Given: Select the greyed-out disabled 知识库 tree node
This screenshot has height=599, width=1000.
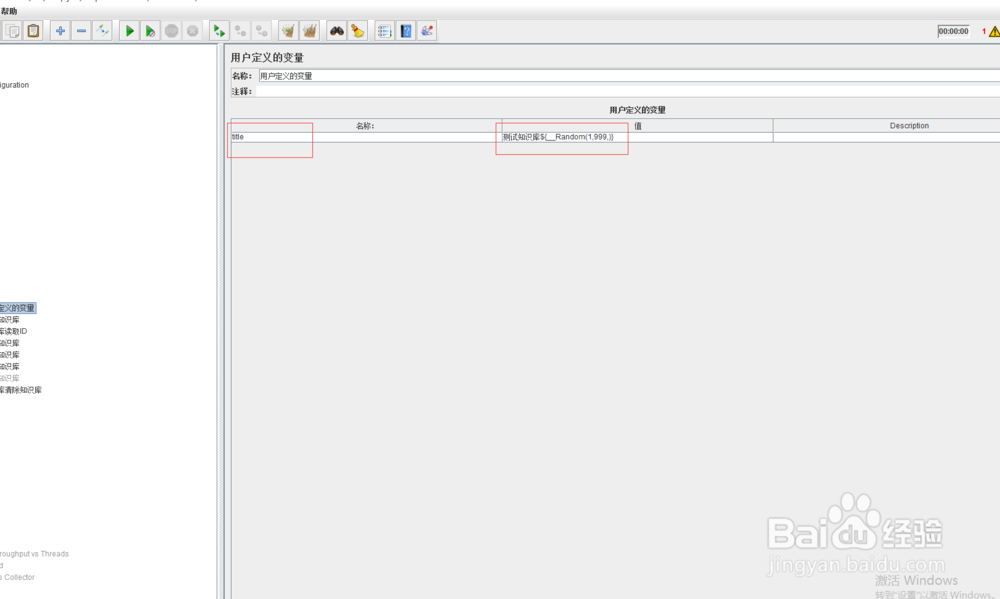Looking at the screenshot, I should click(10, 378).
